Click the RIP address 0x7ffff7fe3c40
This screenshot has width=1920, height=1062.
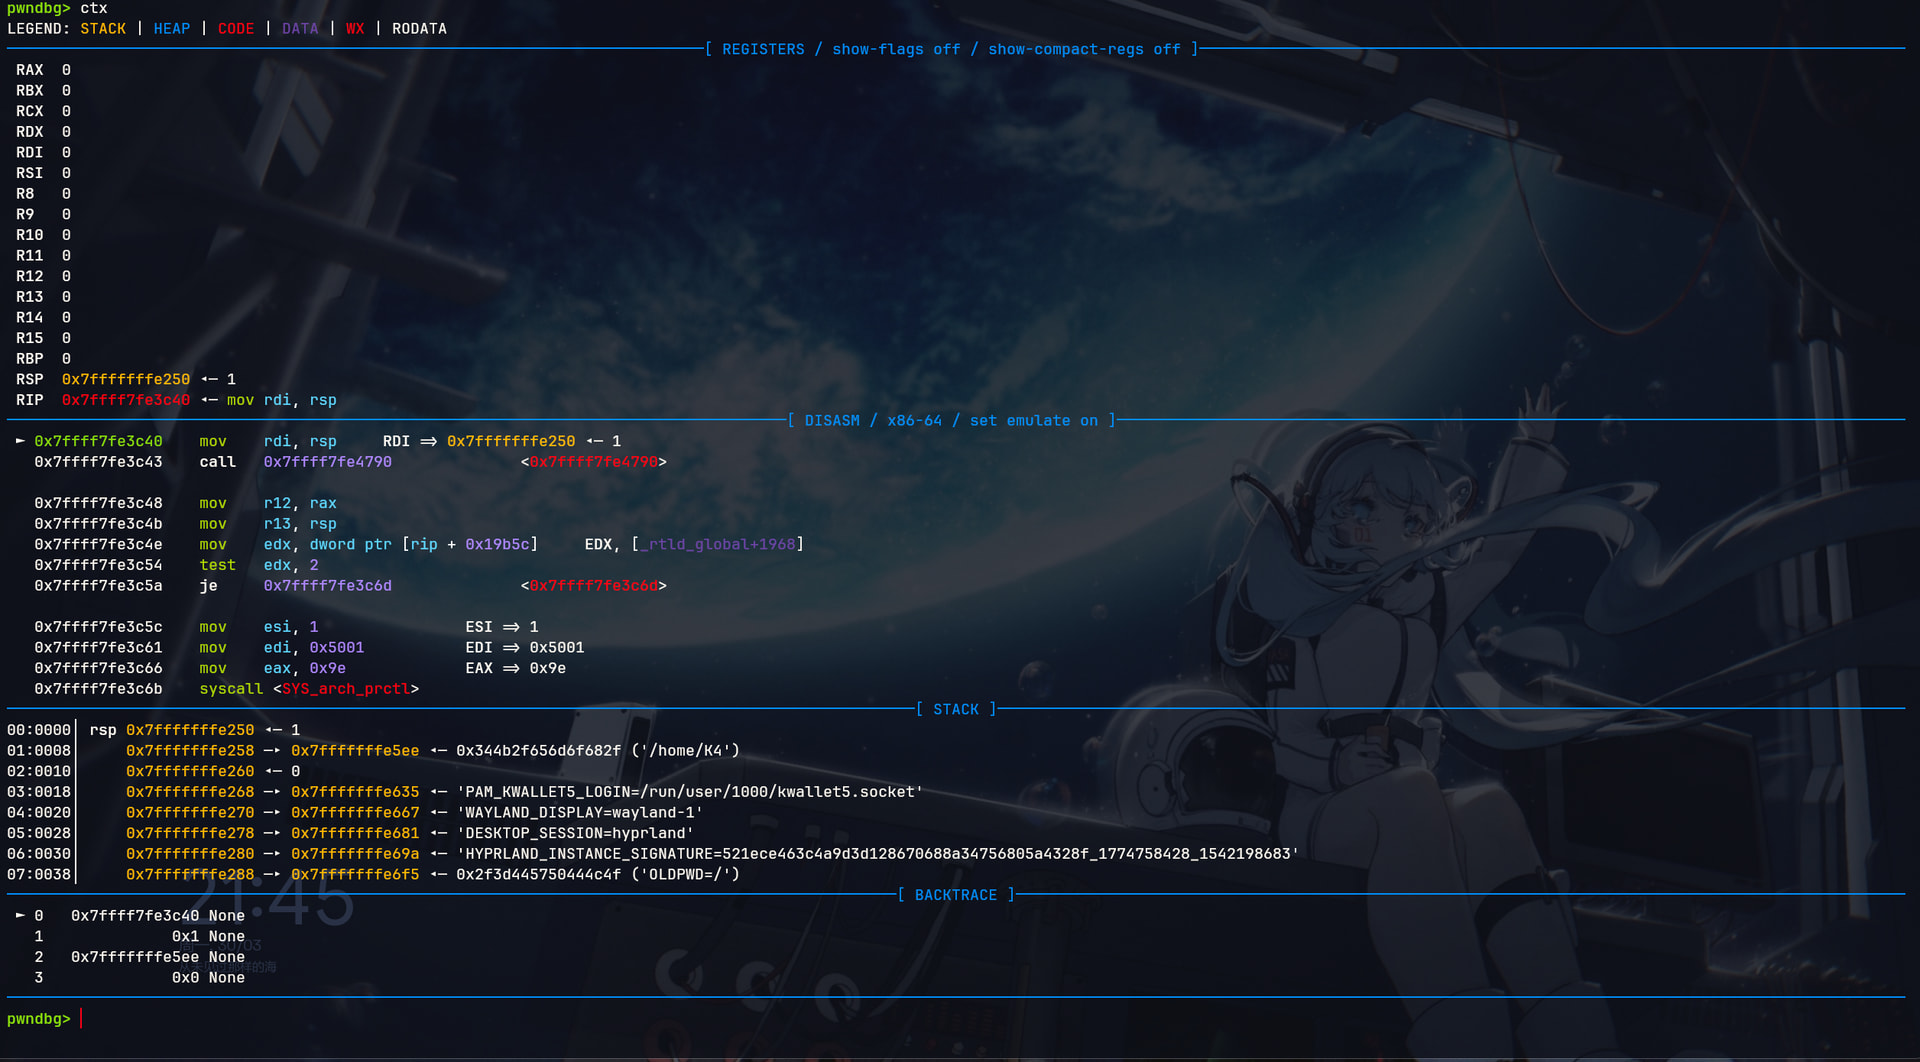click(126, 400)
